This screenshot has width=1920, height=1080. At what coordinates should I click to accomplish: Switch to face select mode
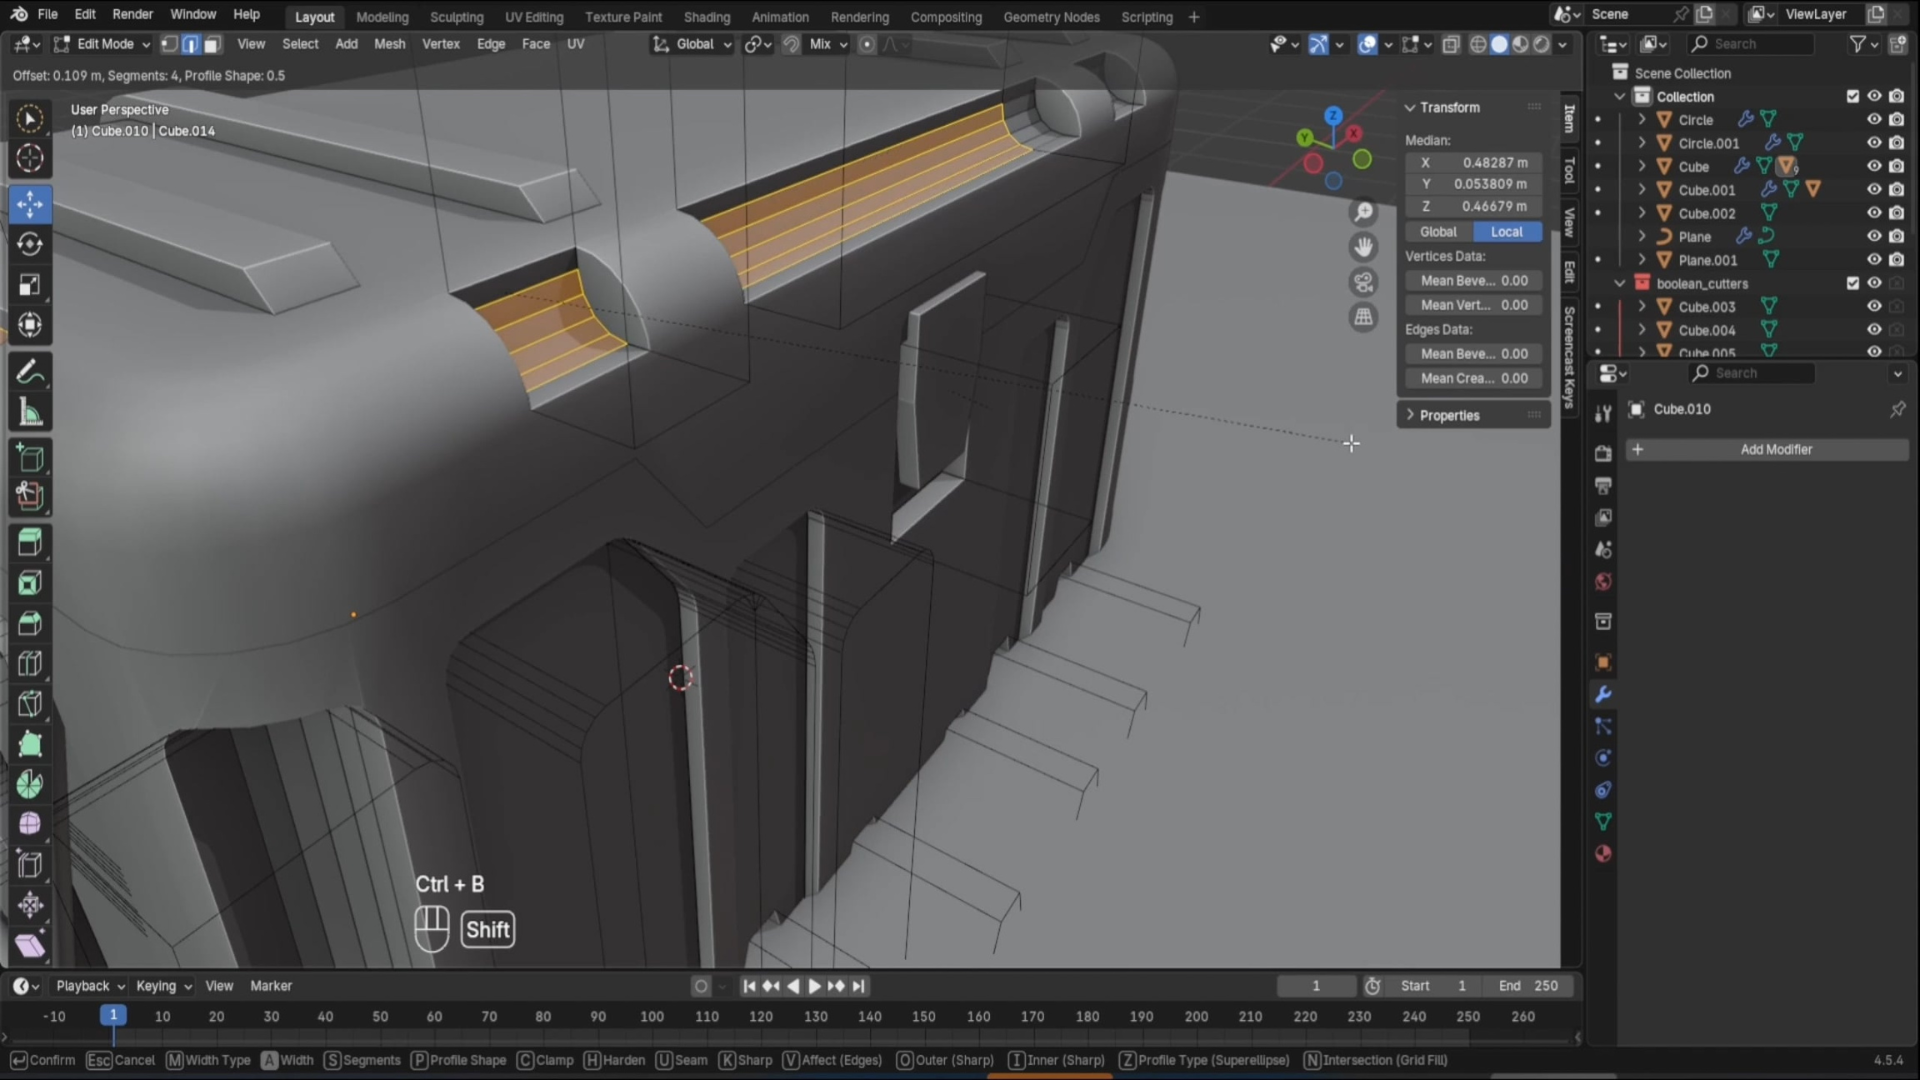212,44
